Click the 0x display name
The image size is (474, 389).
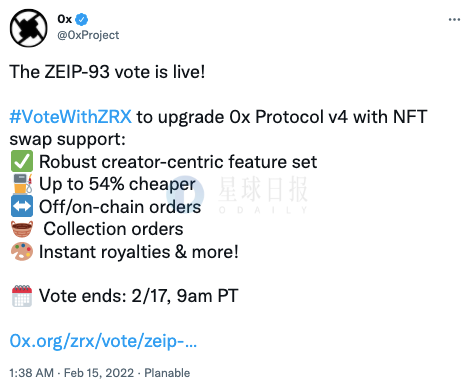pos(64,19)
